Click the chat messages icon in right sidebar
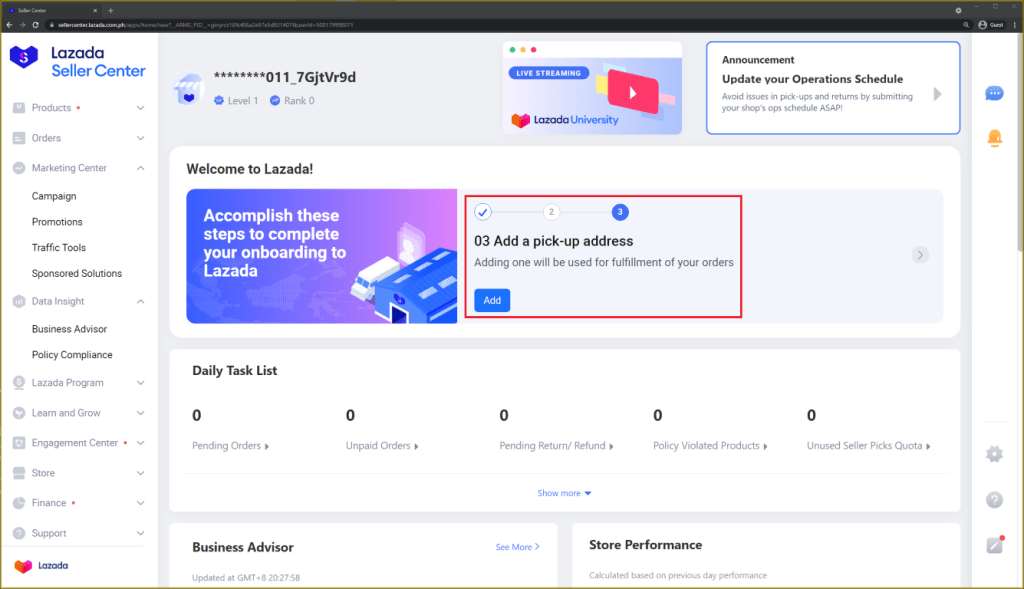 994,94
